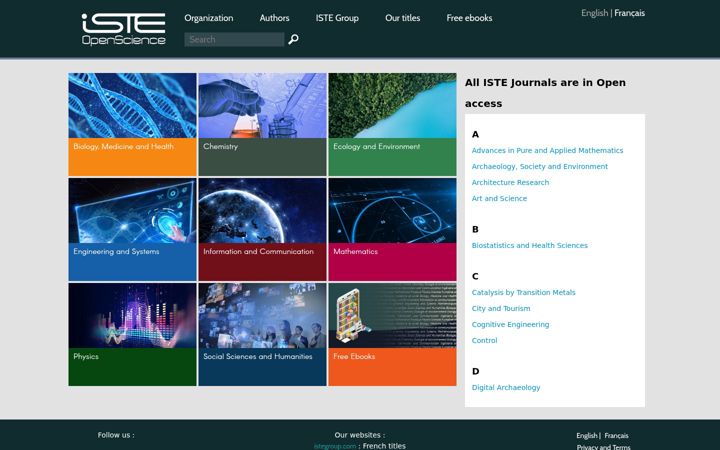The width and height of the screenshot is (720, 450).
Task: Click the istegroup.com footer link
Action: (335, 446)
